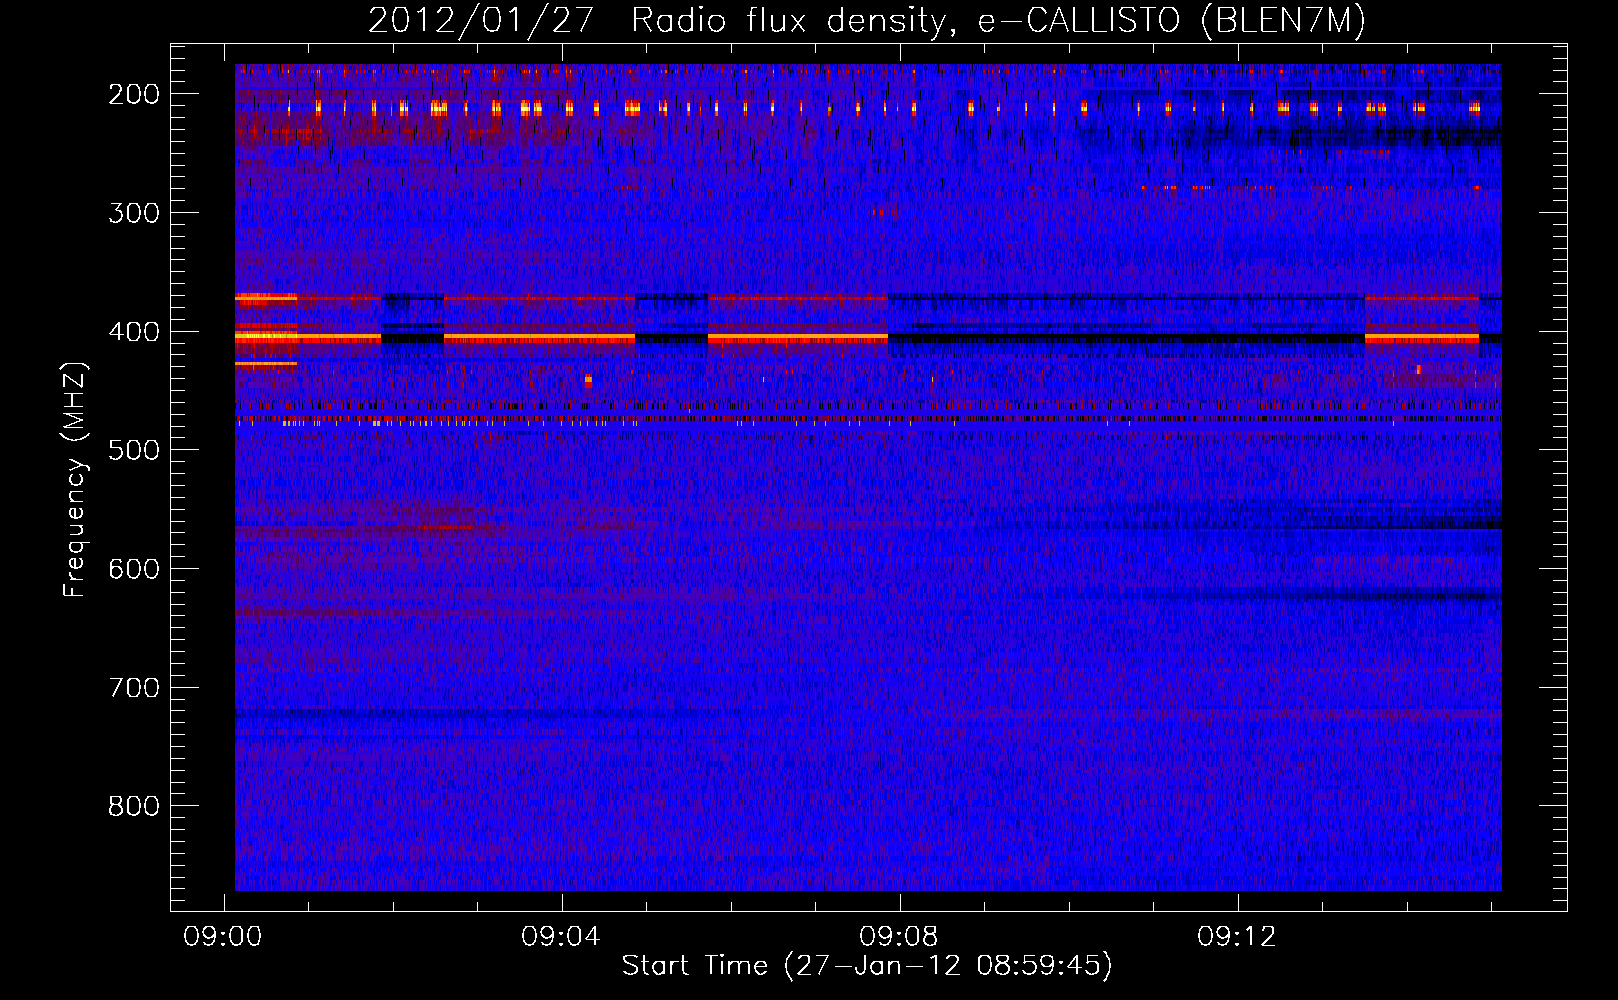Click the 200 frequency tick label
1618x1000 pixels.
point(134,94)
